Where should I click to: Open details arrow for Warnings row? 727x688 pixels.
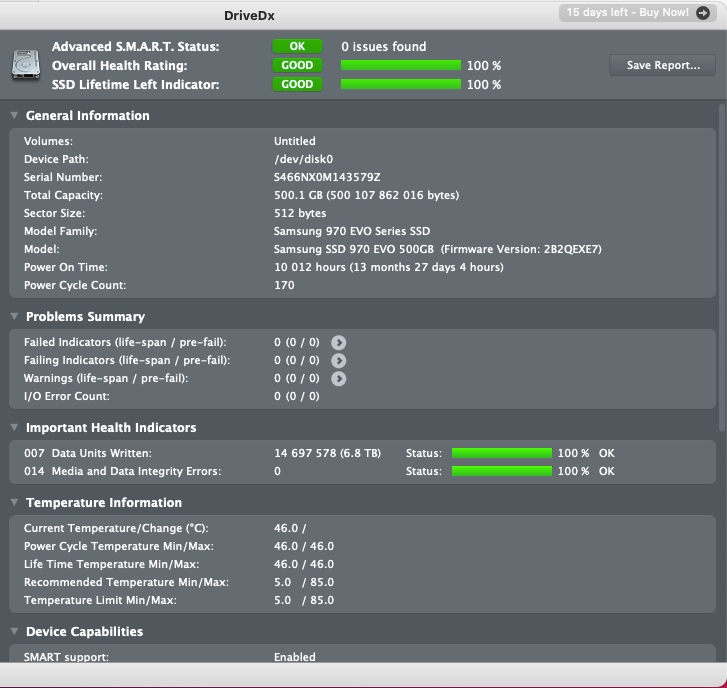pyautogui.click(x=338, y=379)
